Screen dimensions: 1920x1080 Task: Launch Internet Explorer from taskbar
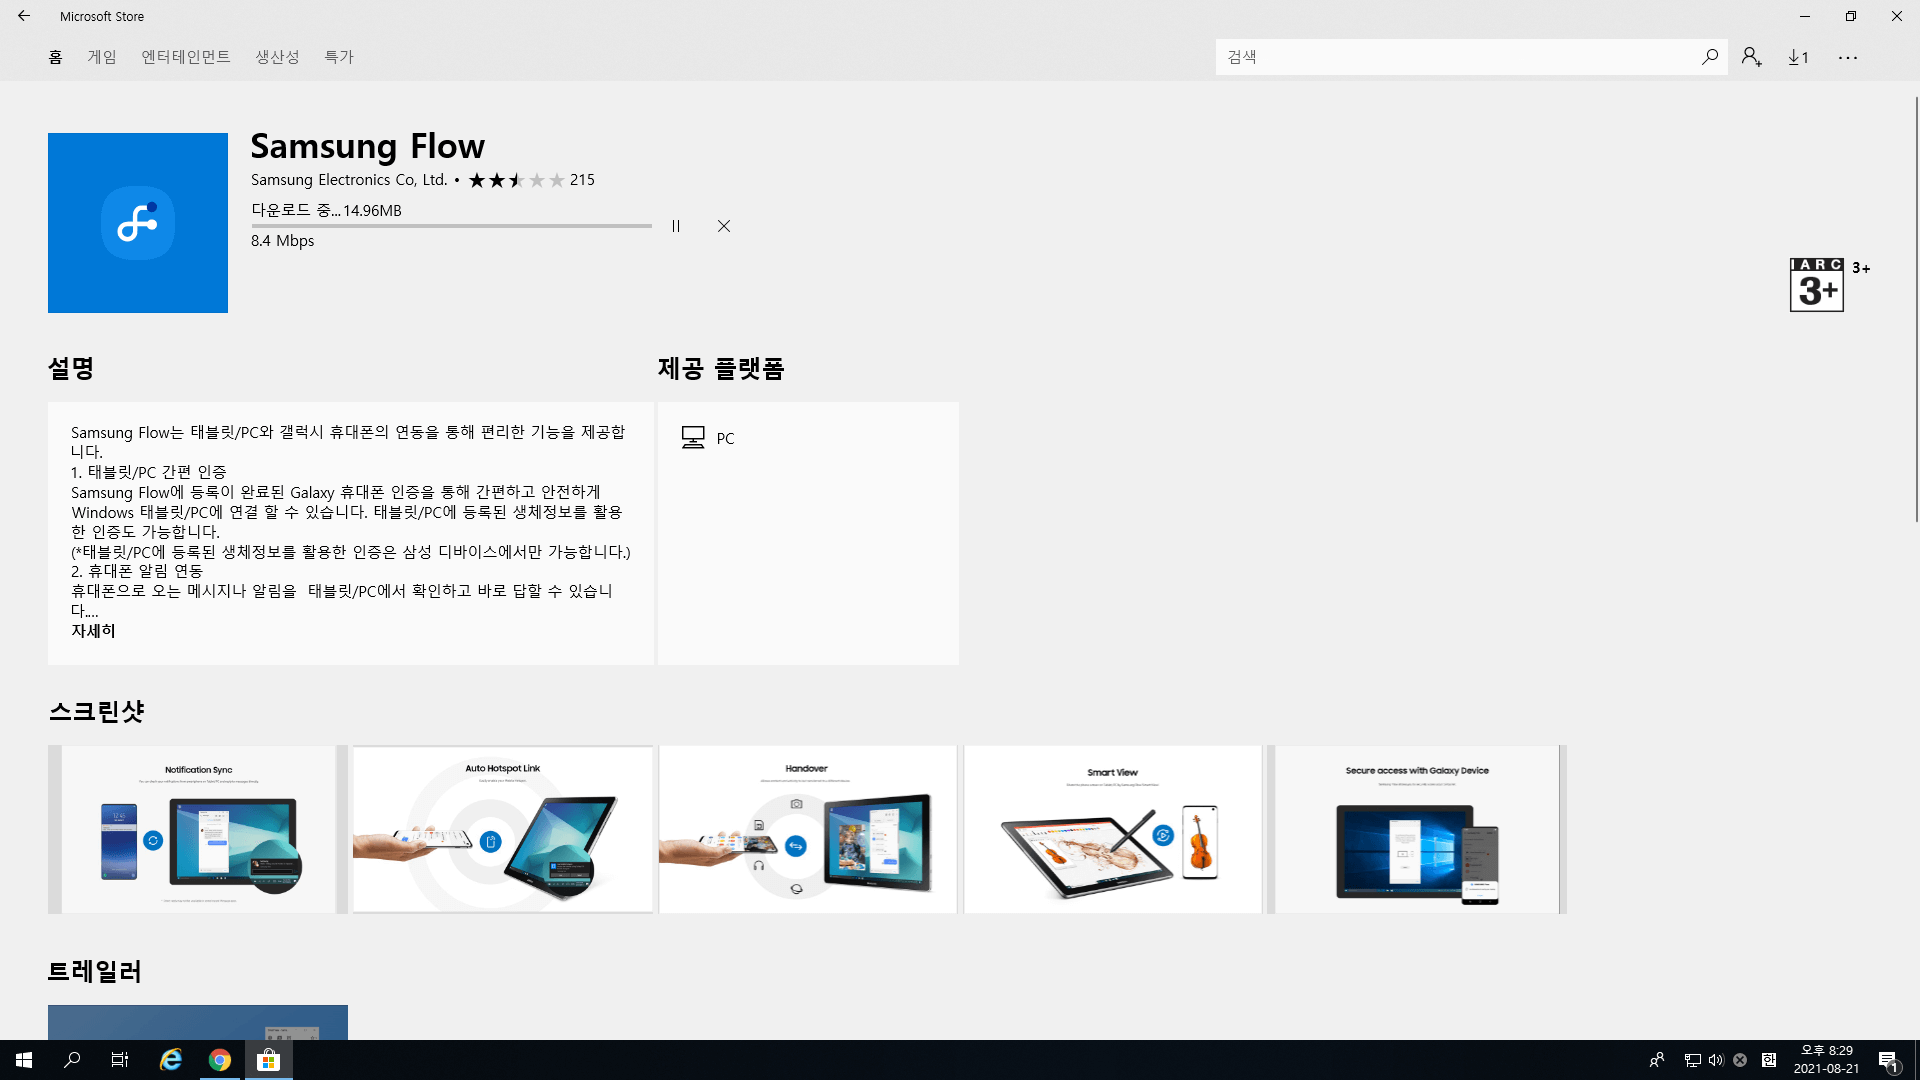[x=171, y=1060]
